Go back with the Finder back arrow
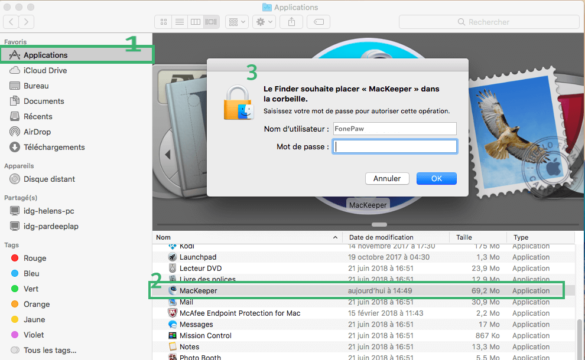This screenshot has width=585, height=360. click(x=11, y=22)
